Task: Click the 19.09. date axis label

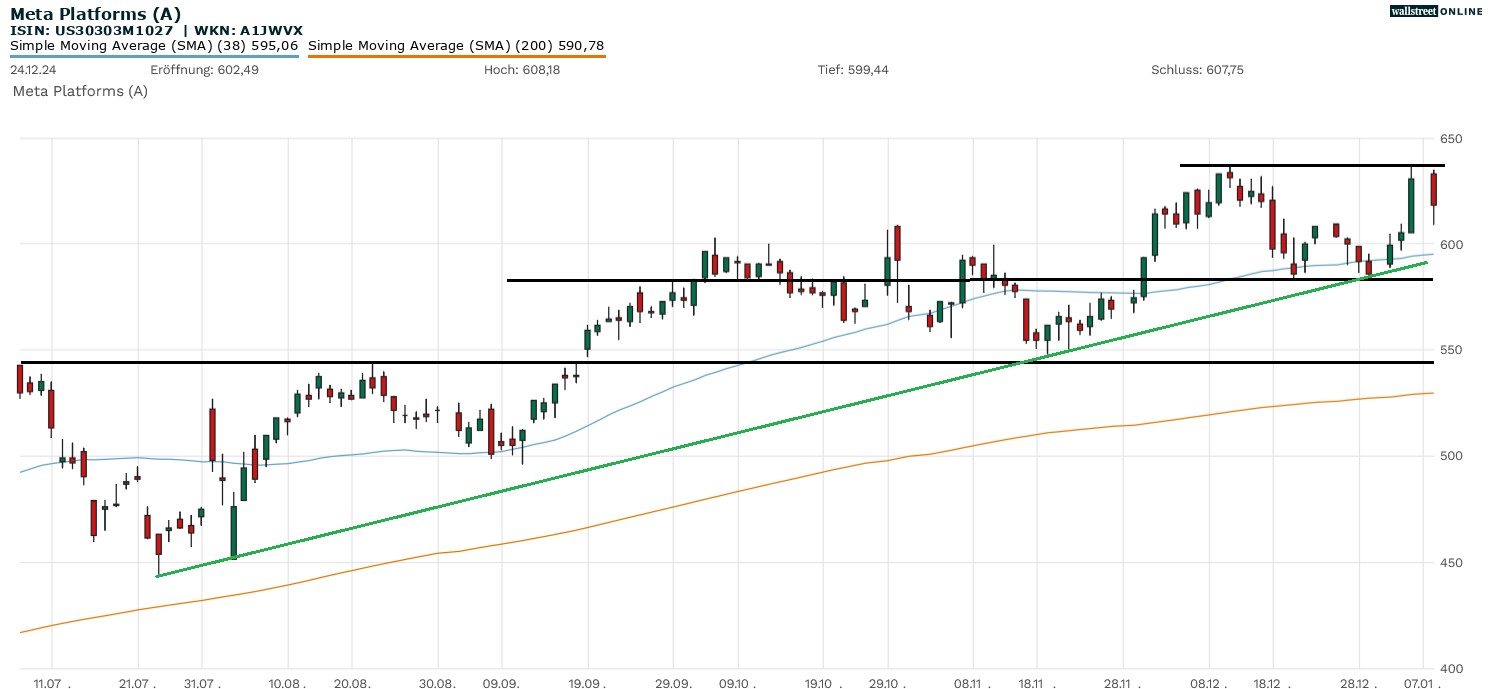Action: pyautogui.click(x=588, y=683)
